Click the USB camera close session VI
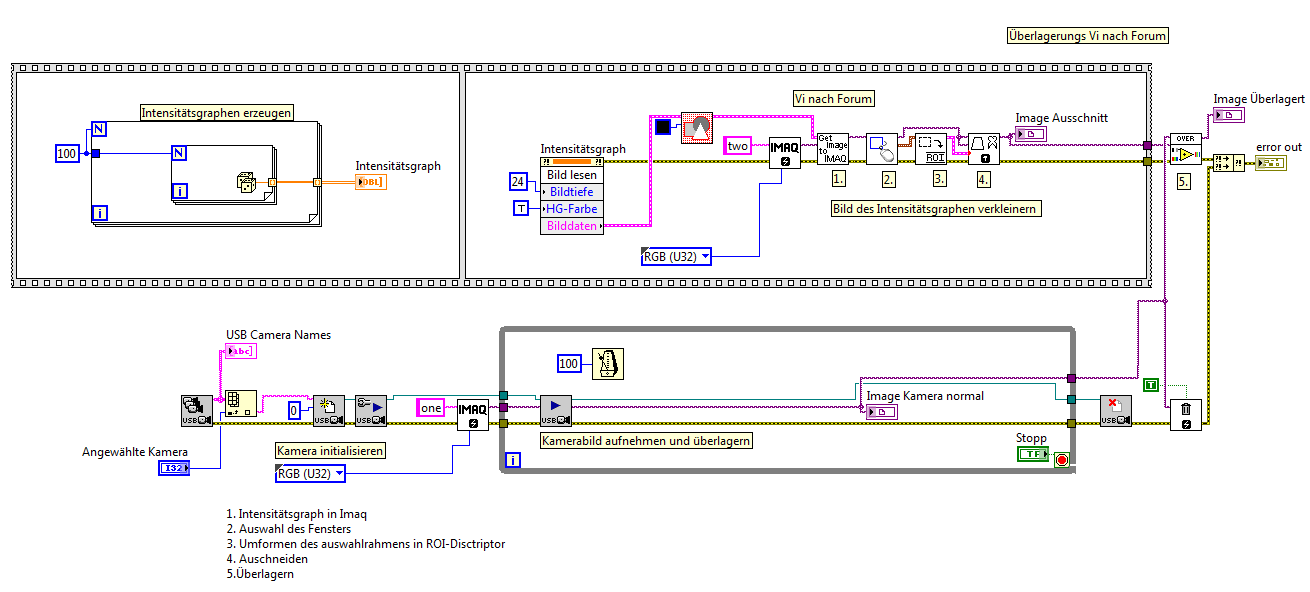This screenshot has width=1310, height=592. point(1116,410)
